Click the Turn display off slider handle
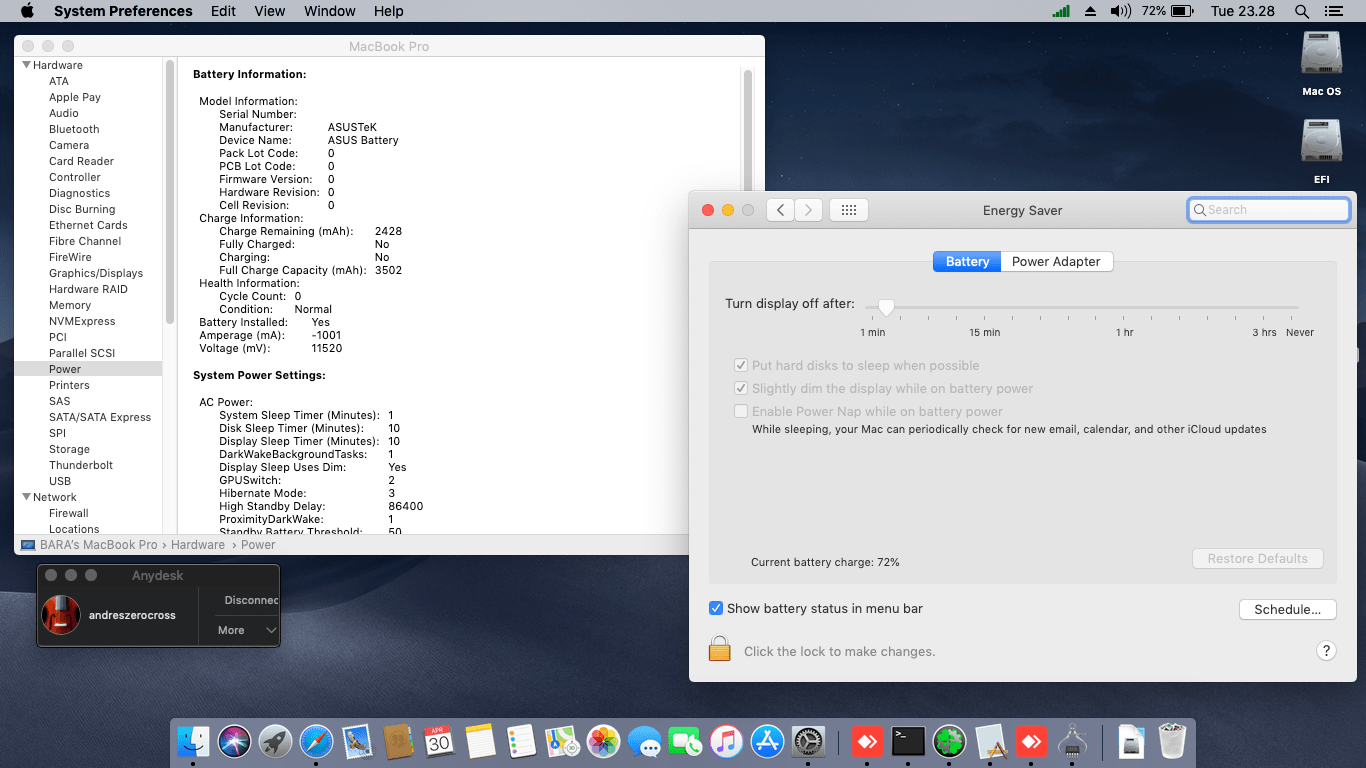Screen dimensions: 1366x768 [x=886, y=308]
